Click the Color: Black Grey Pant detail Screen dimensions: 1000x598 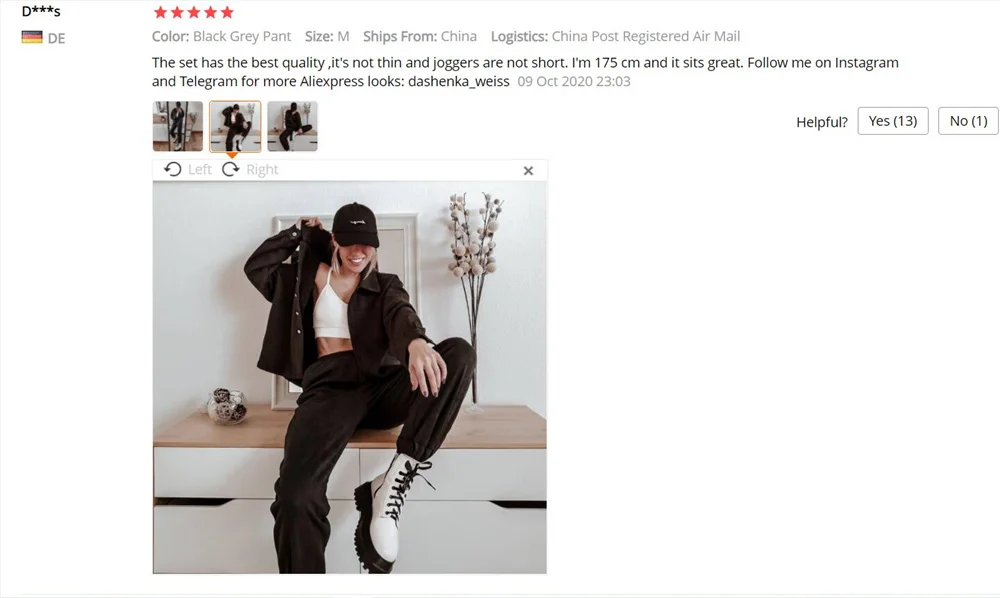(x=221, y=36)
